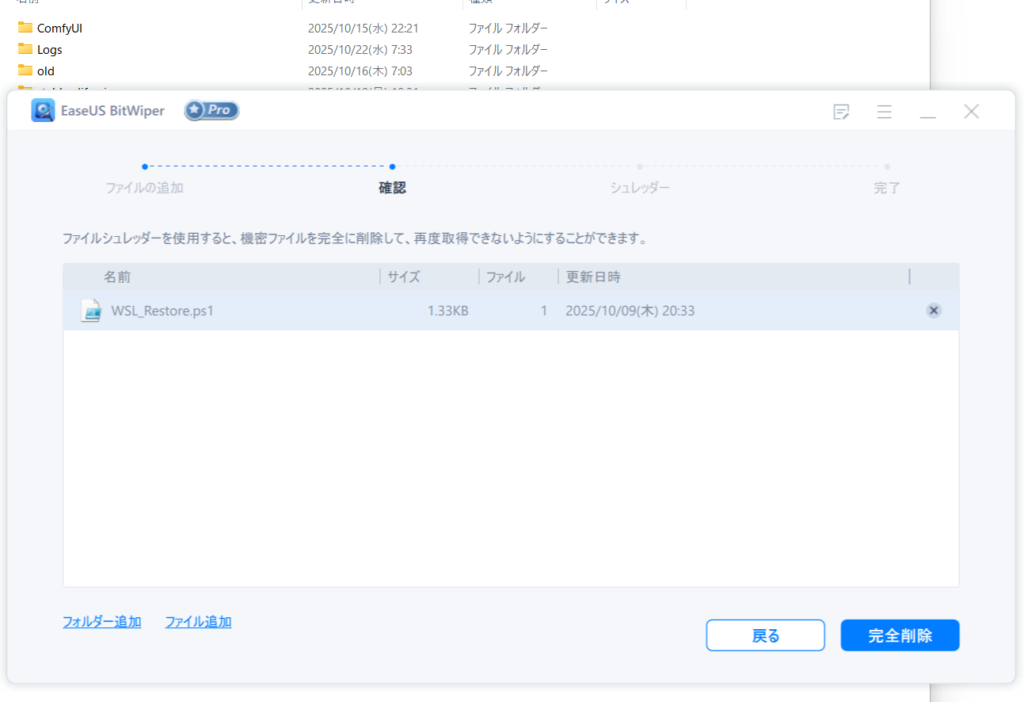Viewport: 1024px width, 702px height.
Task: Open the hamburger menu icon
Action: pyautogui.click(x=884, y=111)
